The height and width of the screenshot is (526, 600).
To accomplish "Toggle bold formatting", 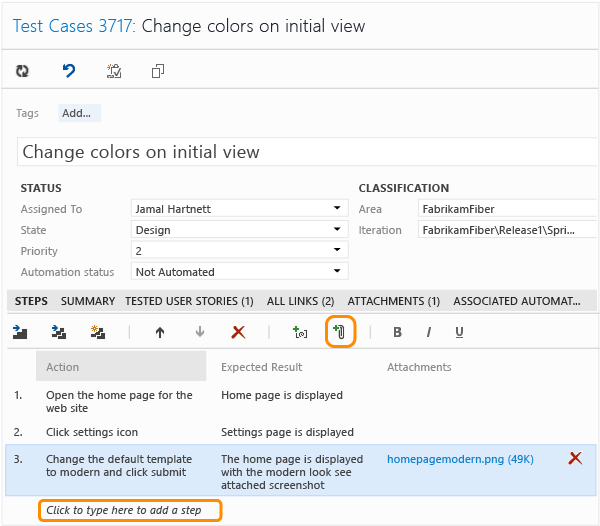I will (398, 332).
